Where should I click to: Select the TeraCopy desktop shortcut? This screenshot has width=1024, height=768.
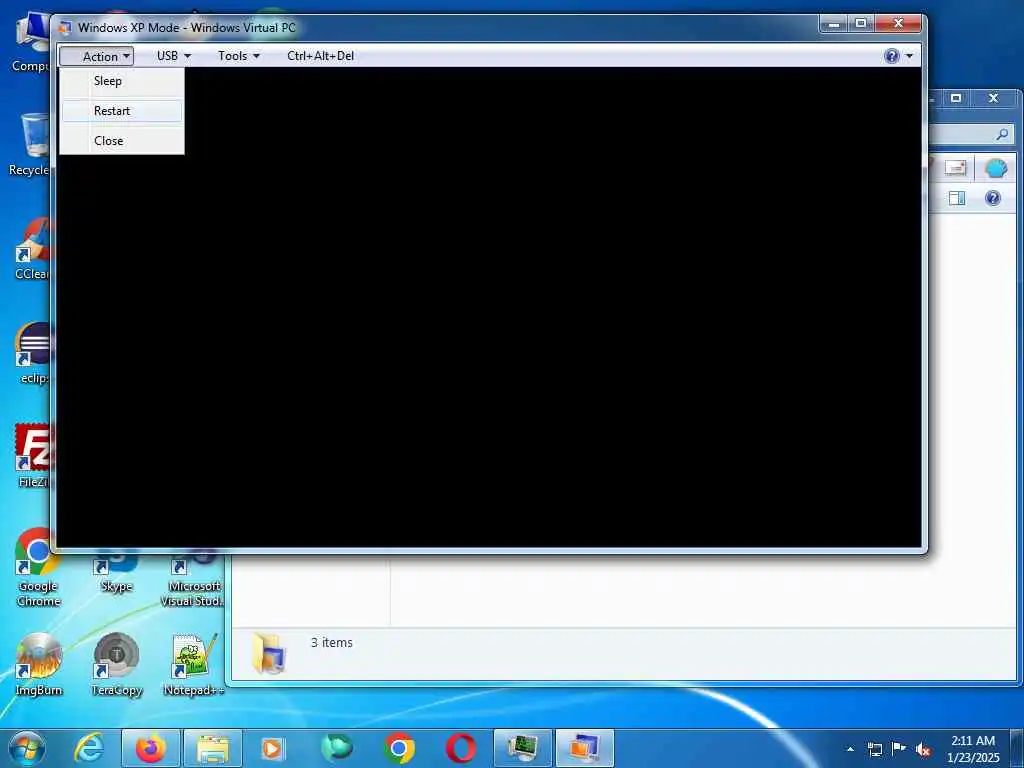click(x=116, y=664)
